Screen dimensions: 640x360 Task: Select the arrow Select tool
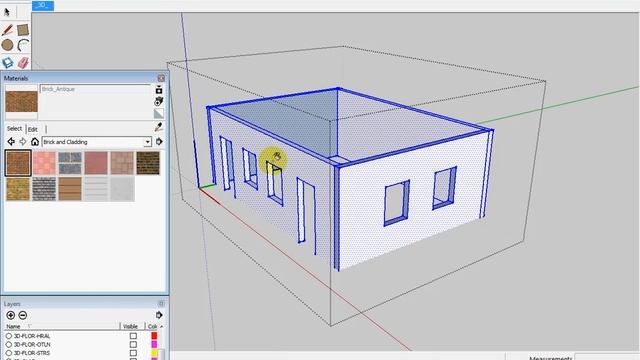point(7,12)
